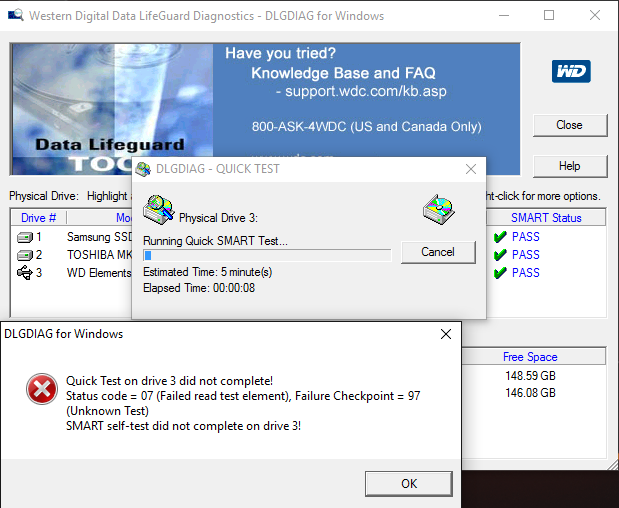Viewport: 619px width, 508px height.
Task: Minimize the main DLGDIAG window
Action: 504,15
